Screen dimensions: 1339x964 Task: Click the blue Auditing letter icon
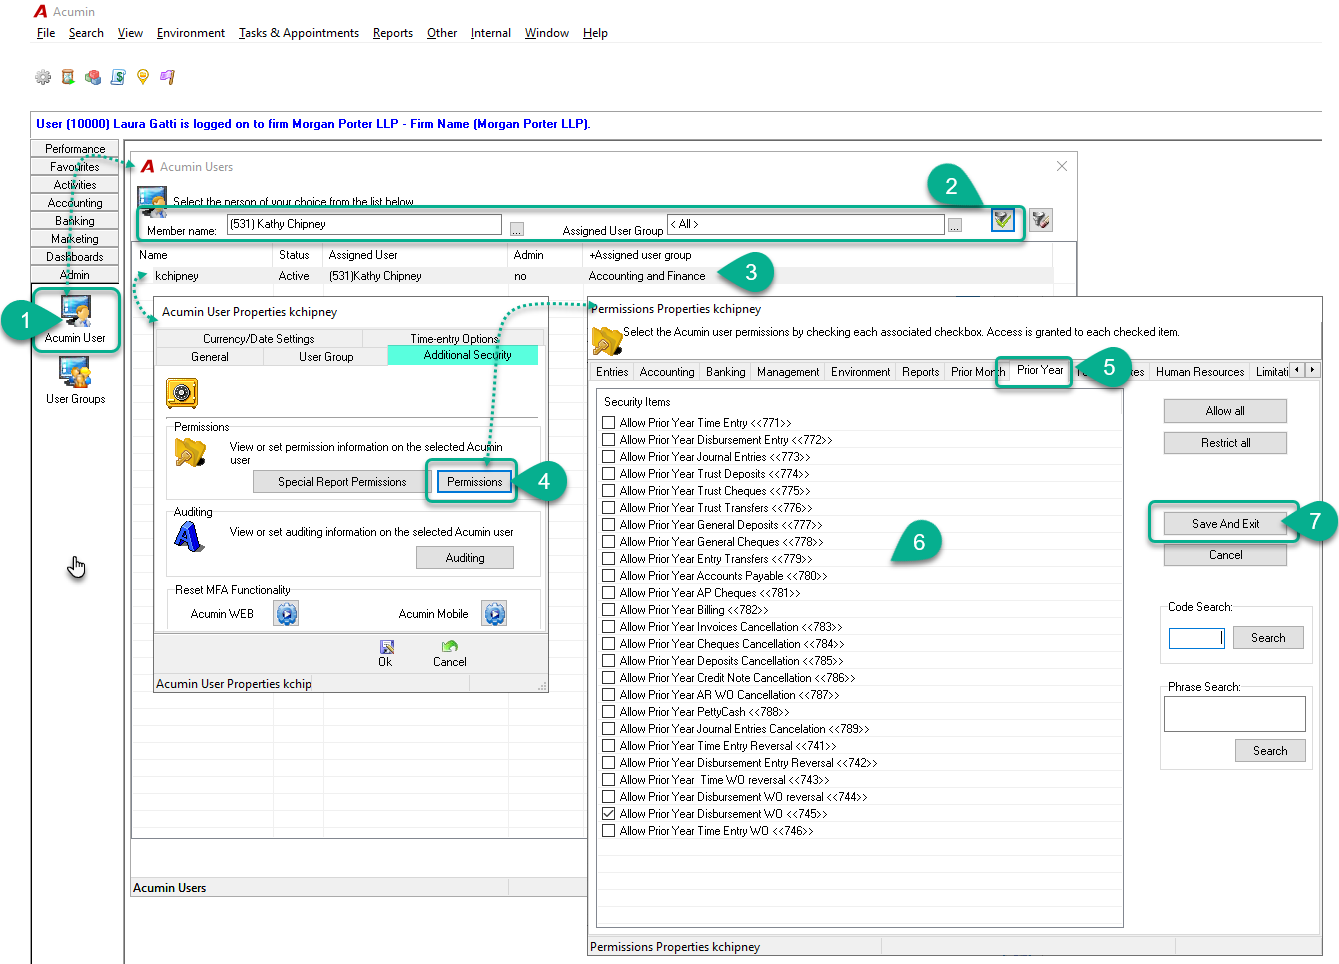pyautogui.click(x=188, y=537)
